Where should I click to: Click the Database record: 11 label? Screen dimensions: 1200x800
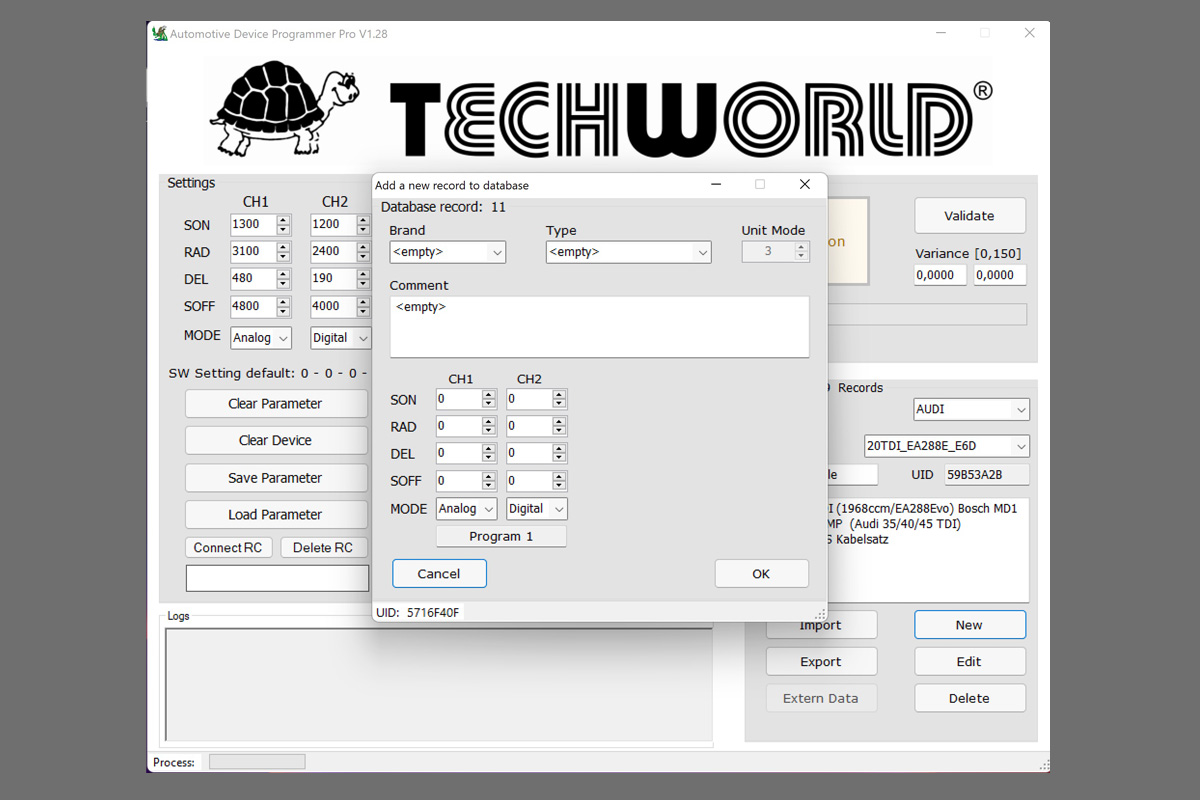[443, 207]
